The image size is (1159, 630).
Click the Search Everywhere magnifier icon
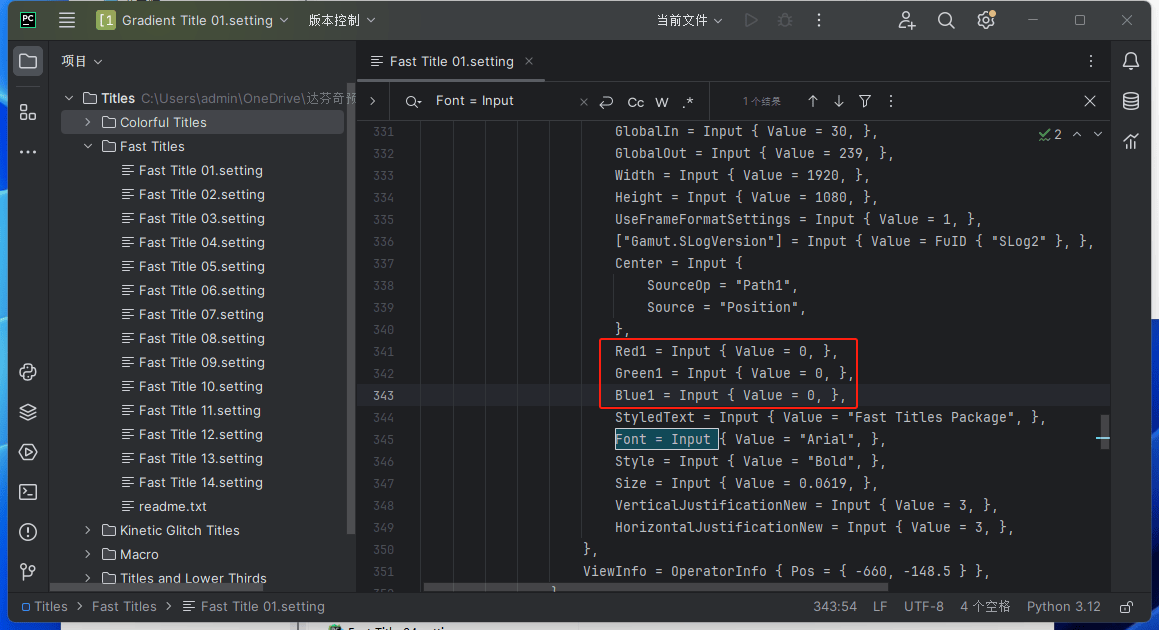[x=946, y=20]
